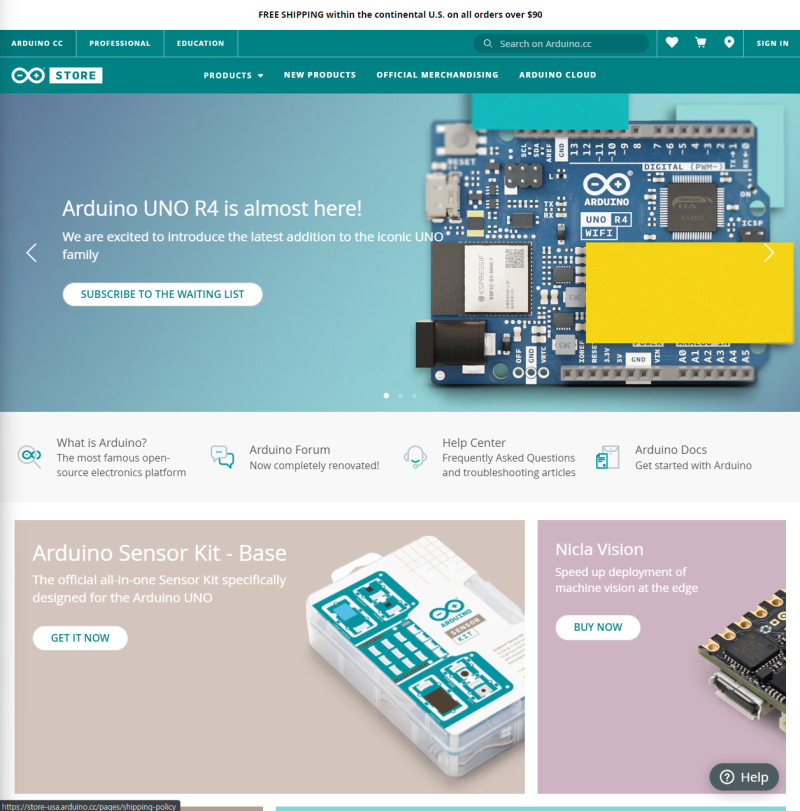The width and height of the screenshot is (800, 811).
Task: Select the second carousel dot
Action: [400, 395]
